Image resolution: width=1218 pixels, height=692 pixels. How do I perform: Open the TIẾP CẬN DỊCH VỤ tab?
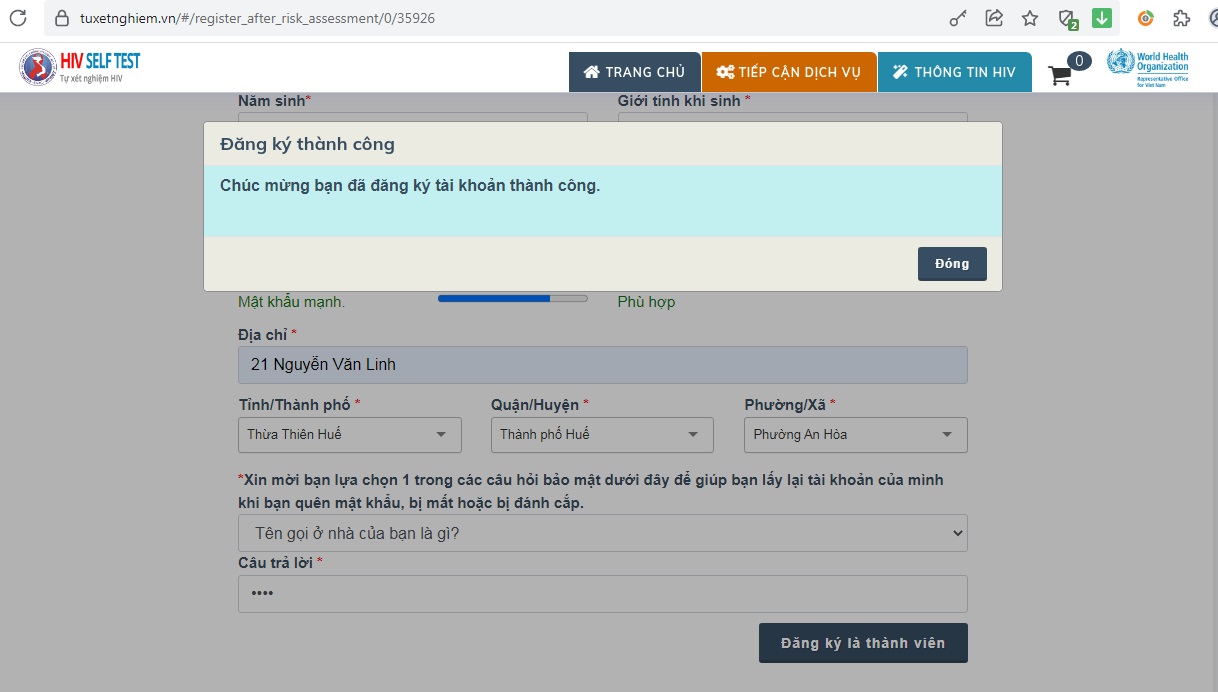point(789,72)
